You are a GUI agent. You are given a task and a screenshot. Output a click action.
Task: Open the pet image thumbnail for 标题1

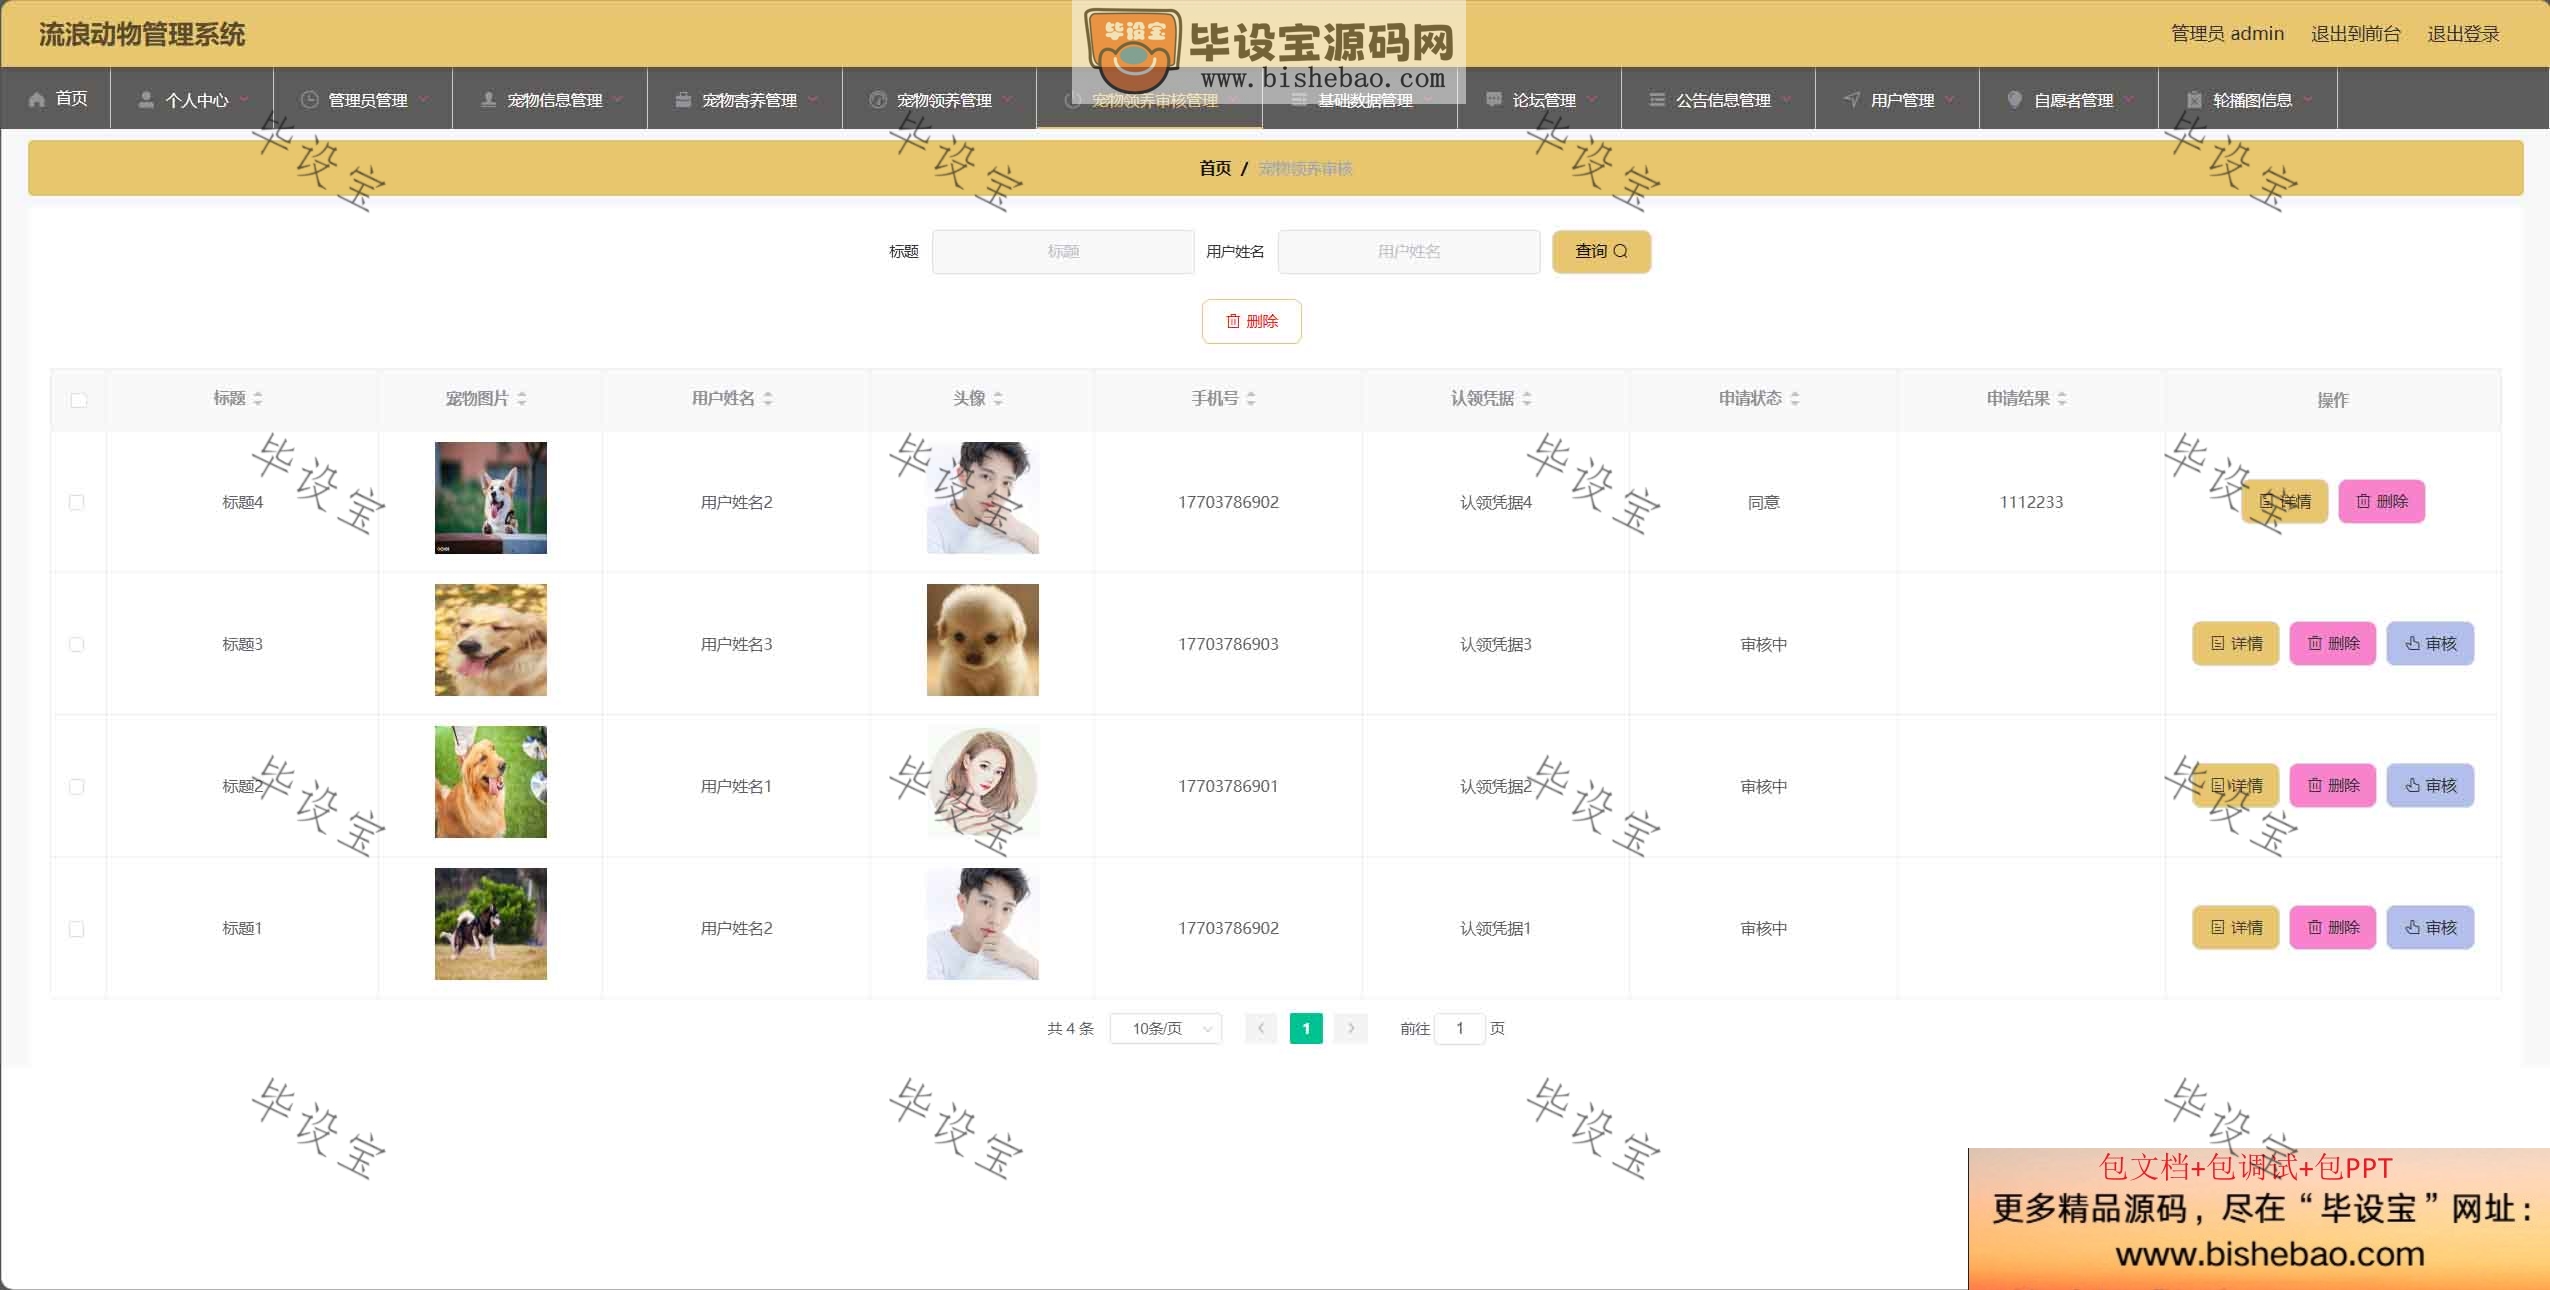491,924
